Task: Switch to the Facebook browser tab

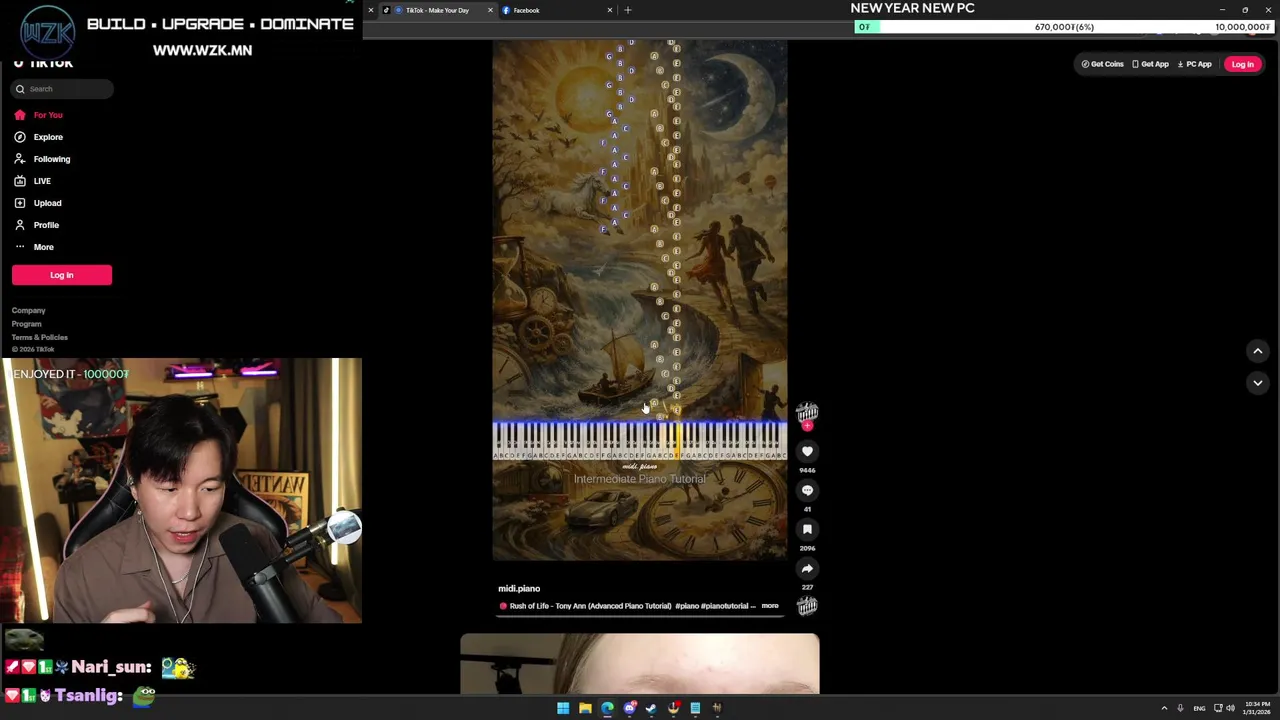Action: [526, 10]
